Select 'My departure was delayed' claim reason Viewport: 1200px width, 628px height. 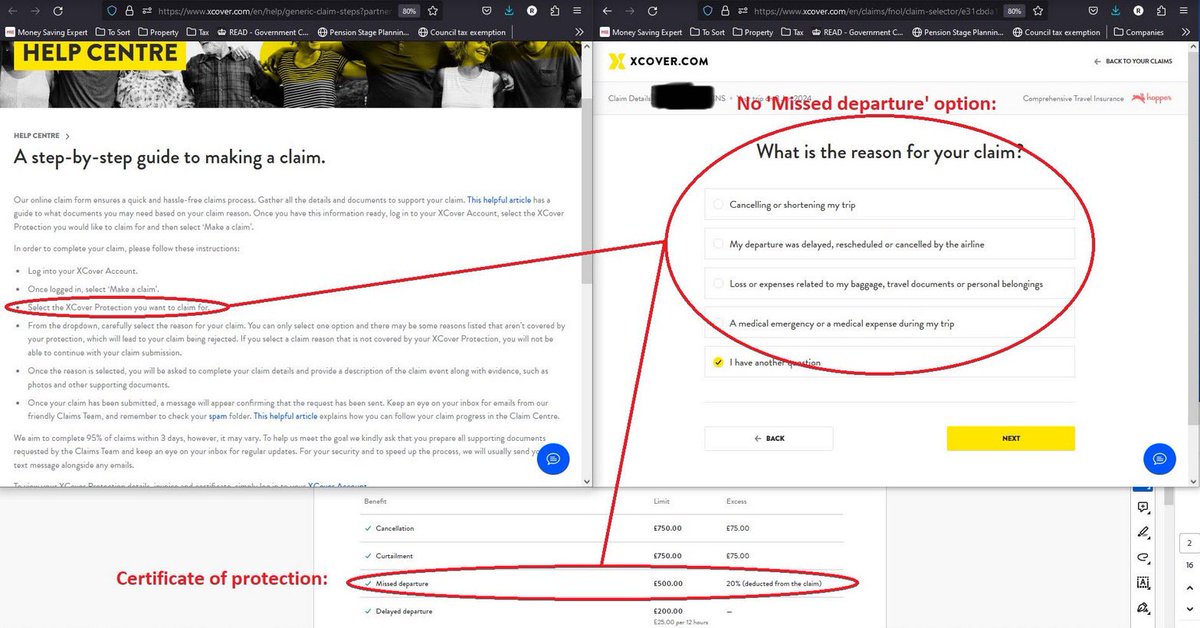tap(889, 243)
